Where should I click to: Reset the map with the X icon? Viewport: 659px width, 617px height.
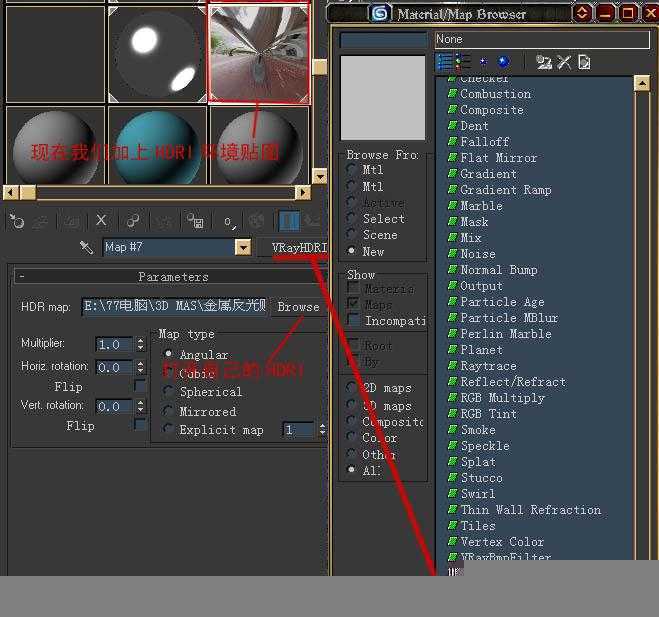tap(101, 220)
